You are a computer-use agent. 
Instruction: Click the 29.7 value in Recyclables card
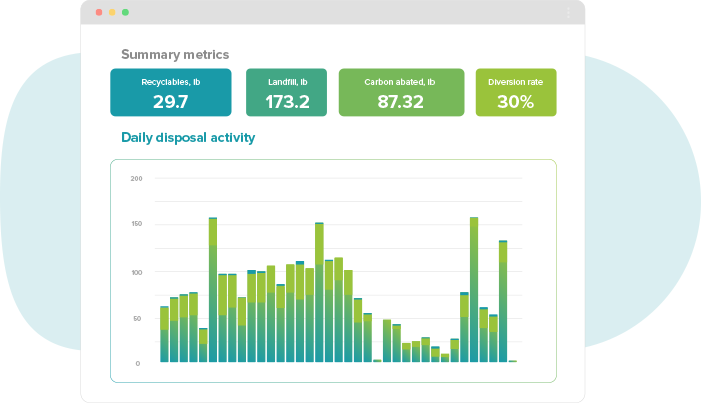pyautogui.click(x=170, y=101)
